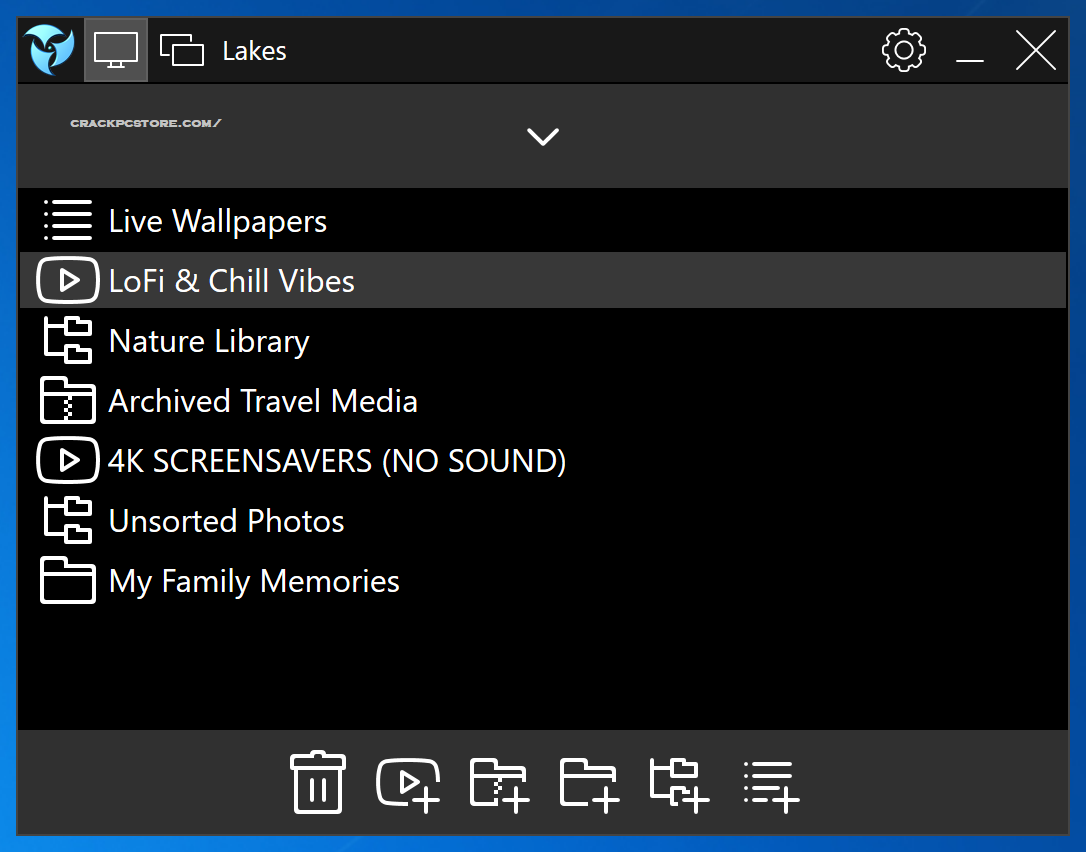Add a zipped archive folder source
Viewport: 1086px width, 852px height.
(499, 782)
